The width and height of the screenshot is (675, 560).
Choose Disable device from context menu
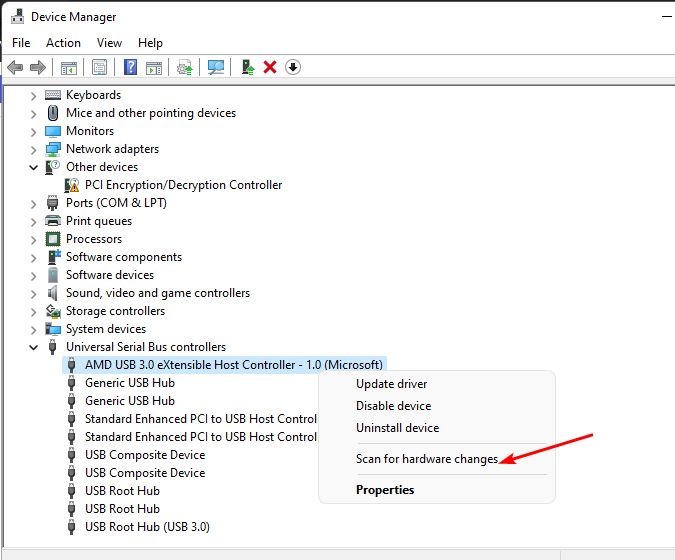coord(437,406)
